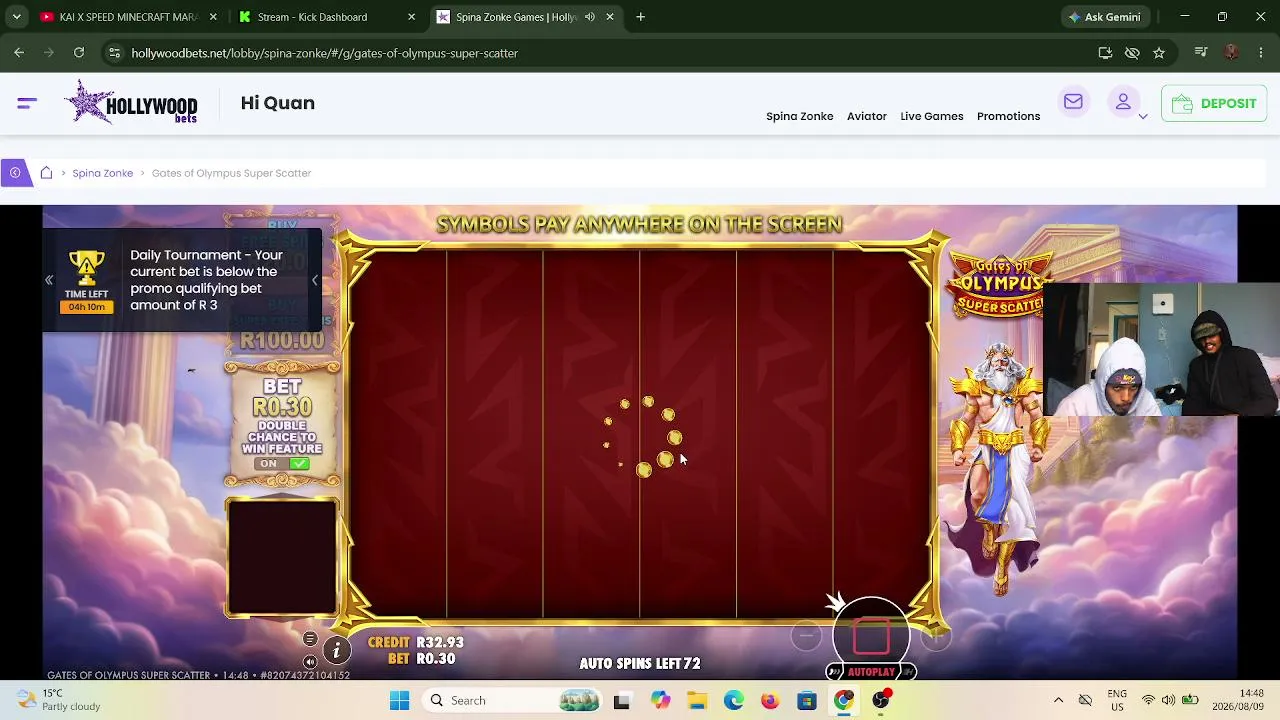
Task: Click the tournament trophy icon
Action: [86, 268]
